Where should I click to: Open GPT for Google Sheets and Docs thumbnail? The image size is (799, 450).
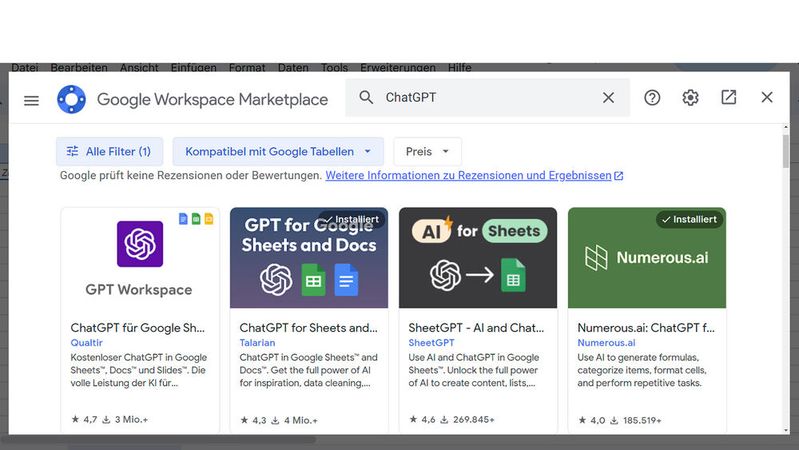click(x=309, y=257)
